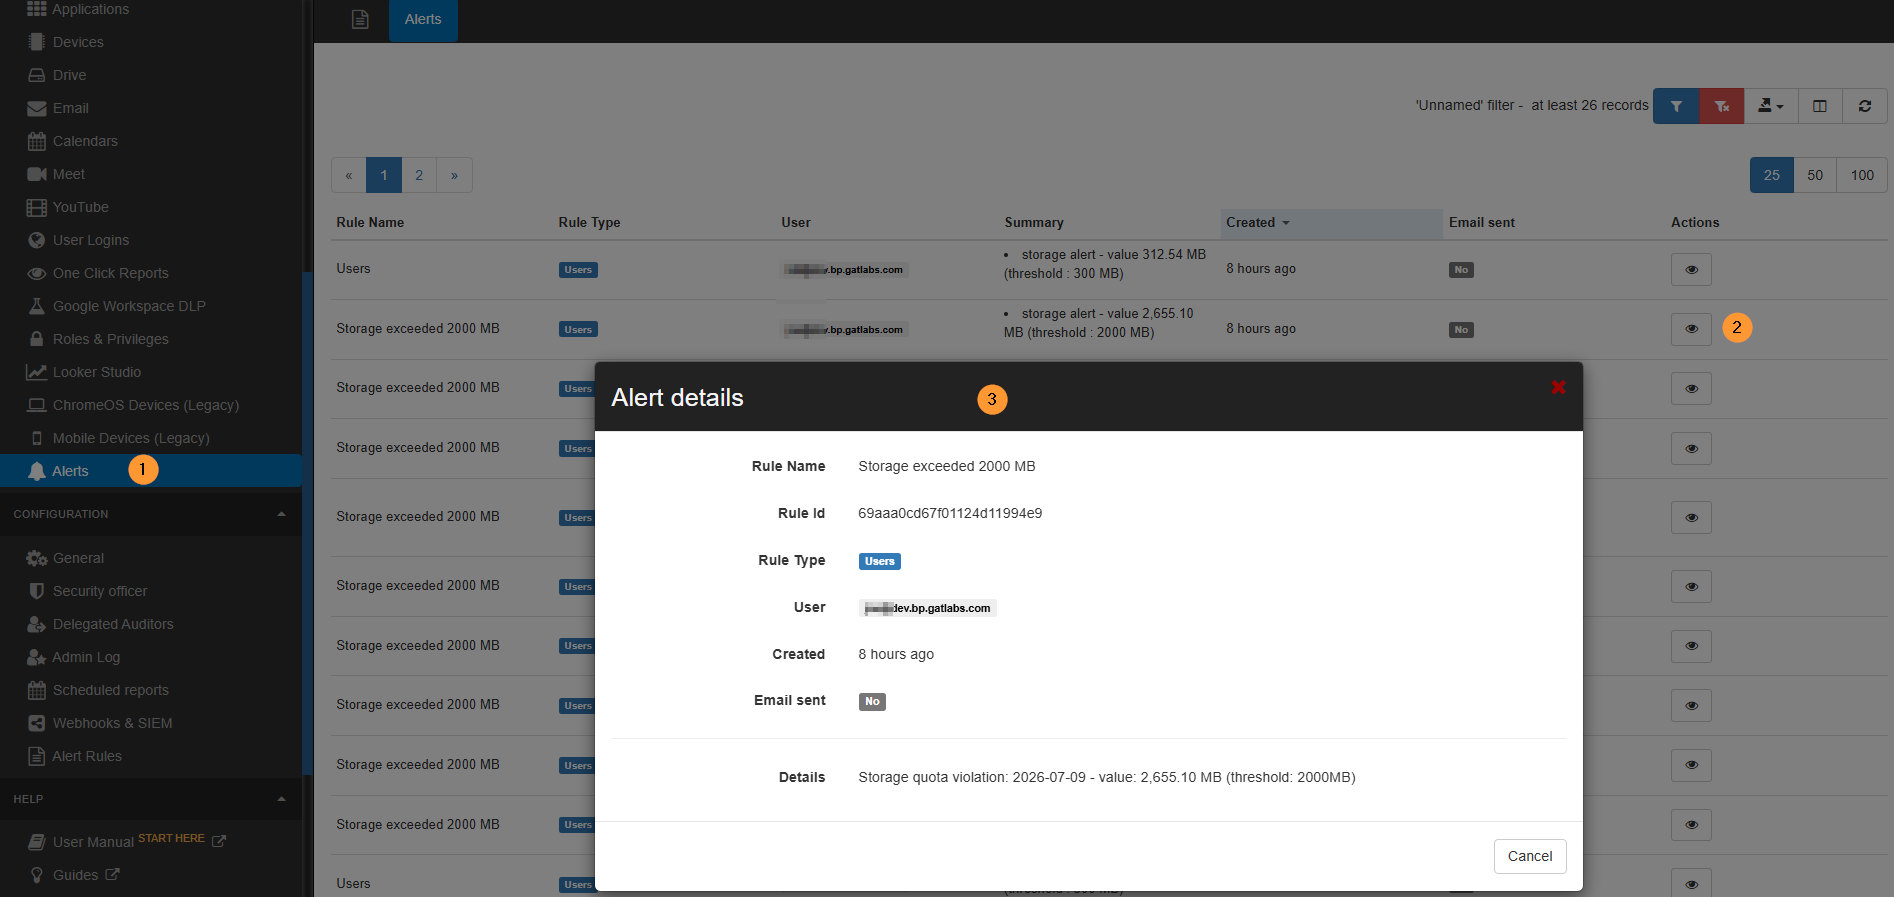Go to Email audit section
The image size is (1894, 897).
(x=70, y=108)
